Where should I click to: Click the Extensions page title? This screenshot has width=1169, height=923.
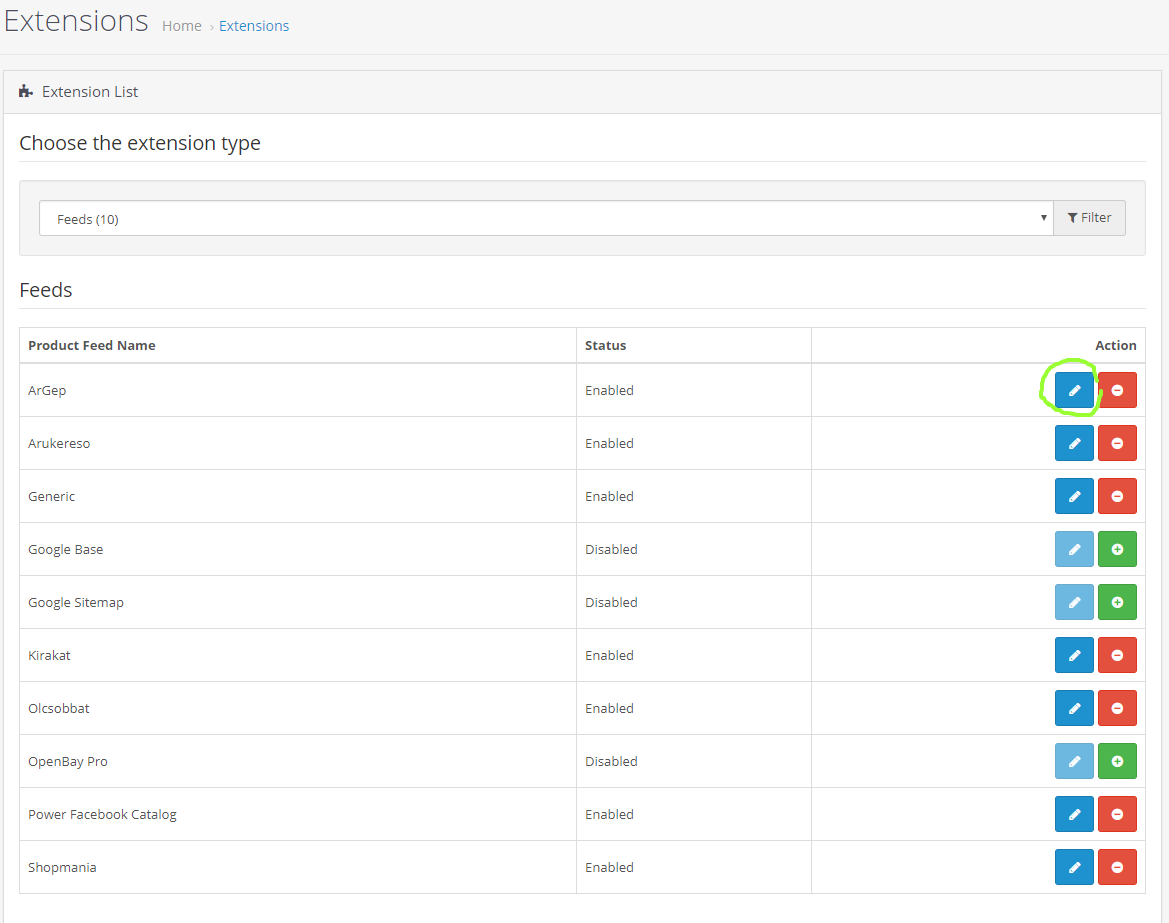(x=76, y=21)
